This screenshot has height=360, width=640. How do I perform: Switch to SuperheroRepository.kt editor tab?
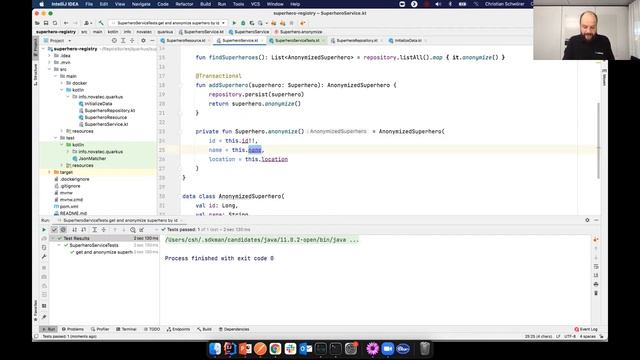click(356, 40)
